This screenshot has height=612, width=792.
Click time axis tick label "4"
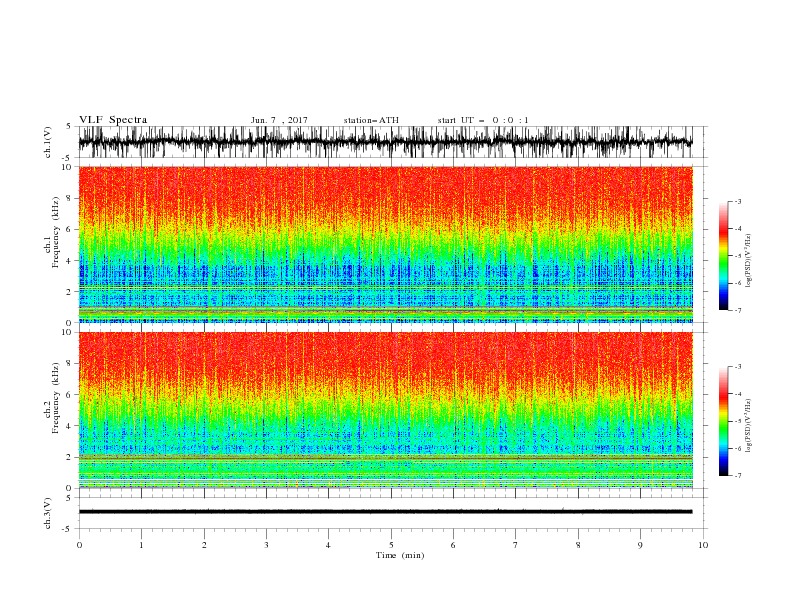[x=328, y=545]
